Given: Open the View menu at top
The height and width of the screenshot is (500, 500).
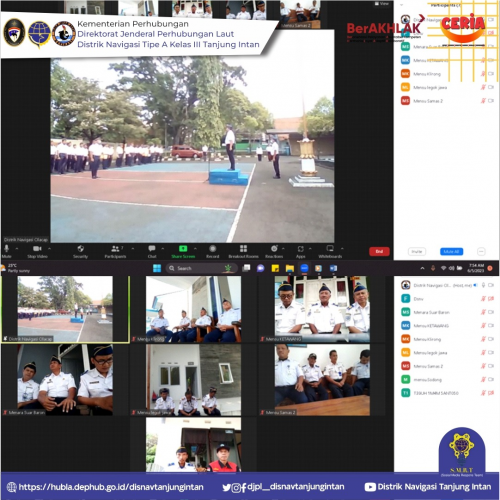Looking at the screenshot, I should coord(382,3).
